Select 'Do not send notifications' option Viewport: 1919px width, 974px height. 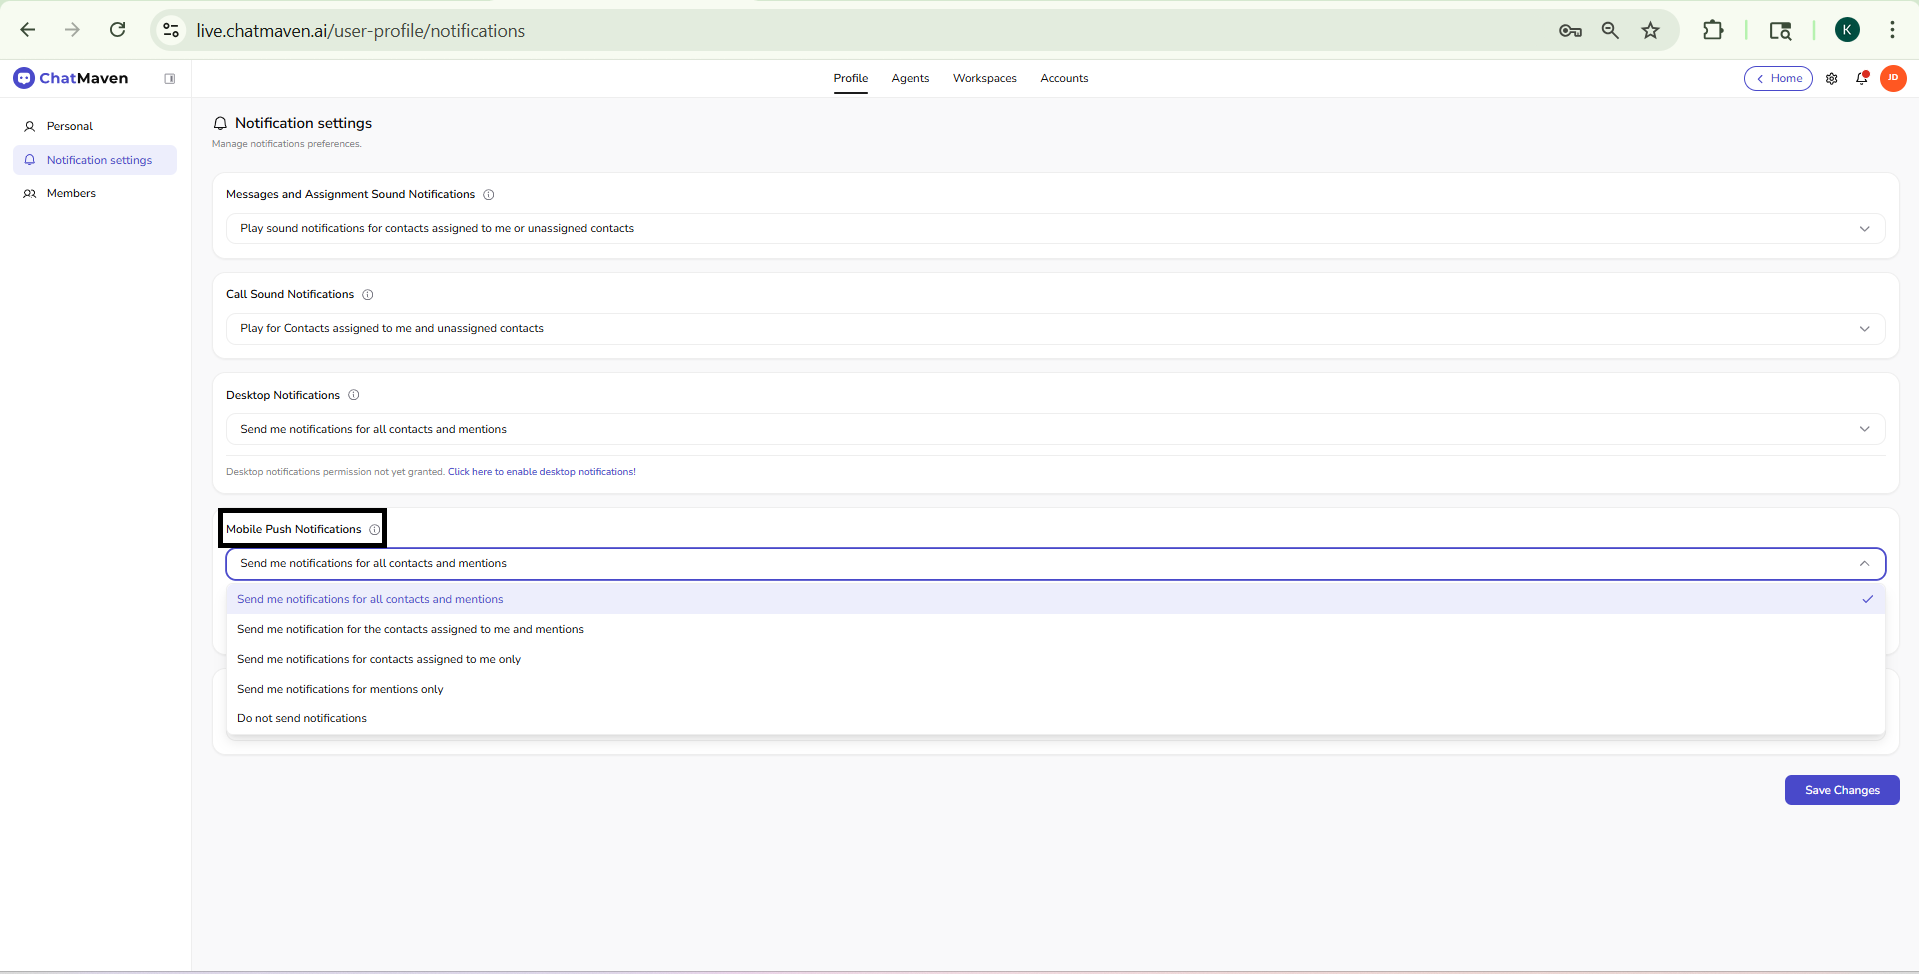[x=302, y=719]
